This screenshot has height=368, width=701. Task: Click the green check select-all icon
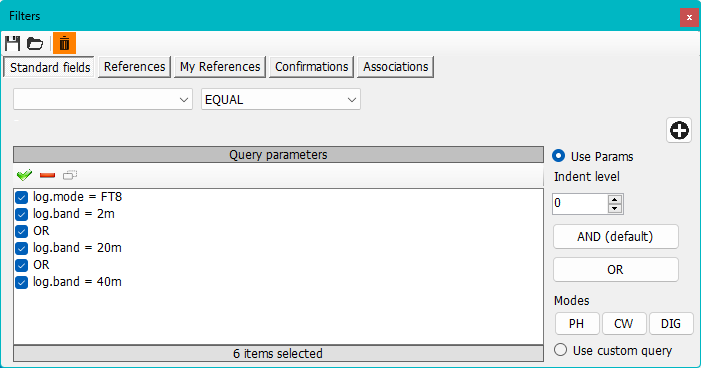[24, 175]
